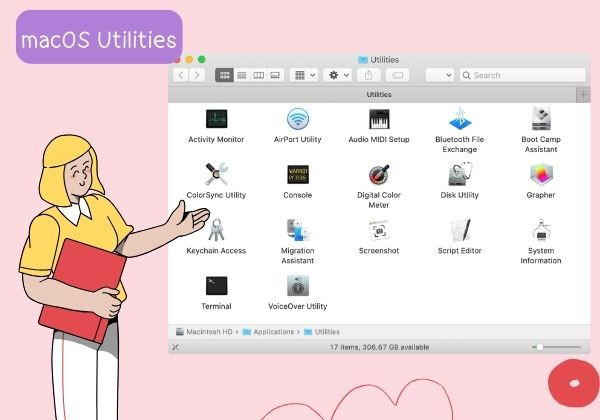Viewport: 600px width, 420px height.
Task: Click the Utilities folder icon in title
Action: tap(363, 60)
